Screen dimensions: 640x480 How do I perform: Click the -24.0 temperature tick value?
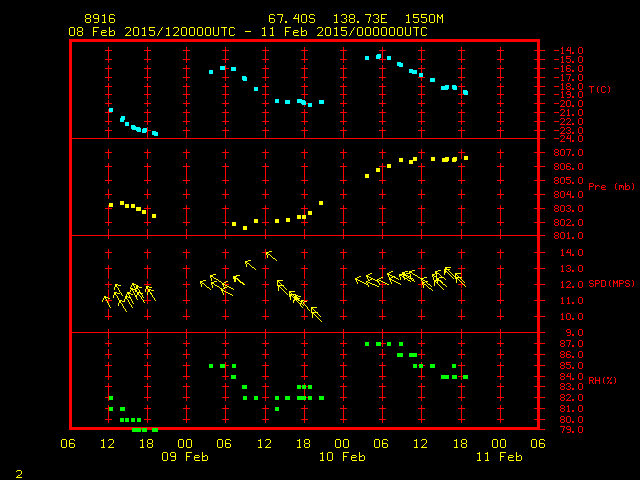click(569, 139)
